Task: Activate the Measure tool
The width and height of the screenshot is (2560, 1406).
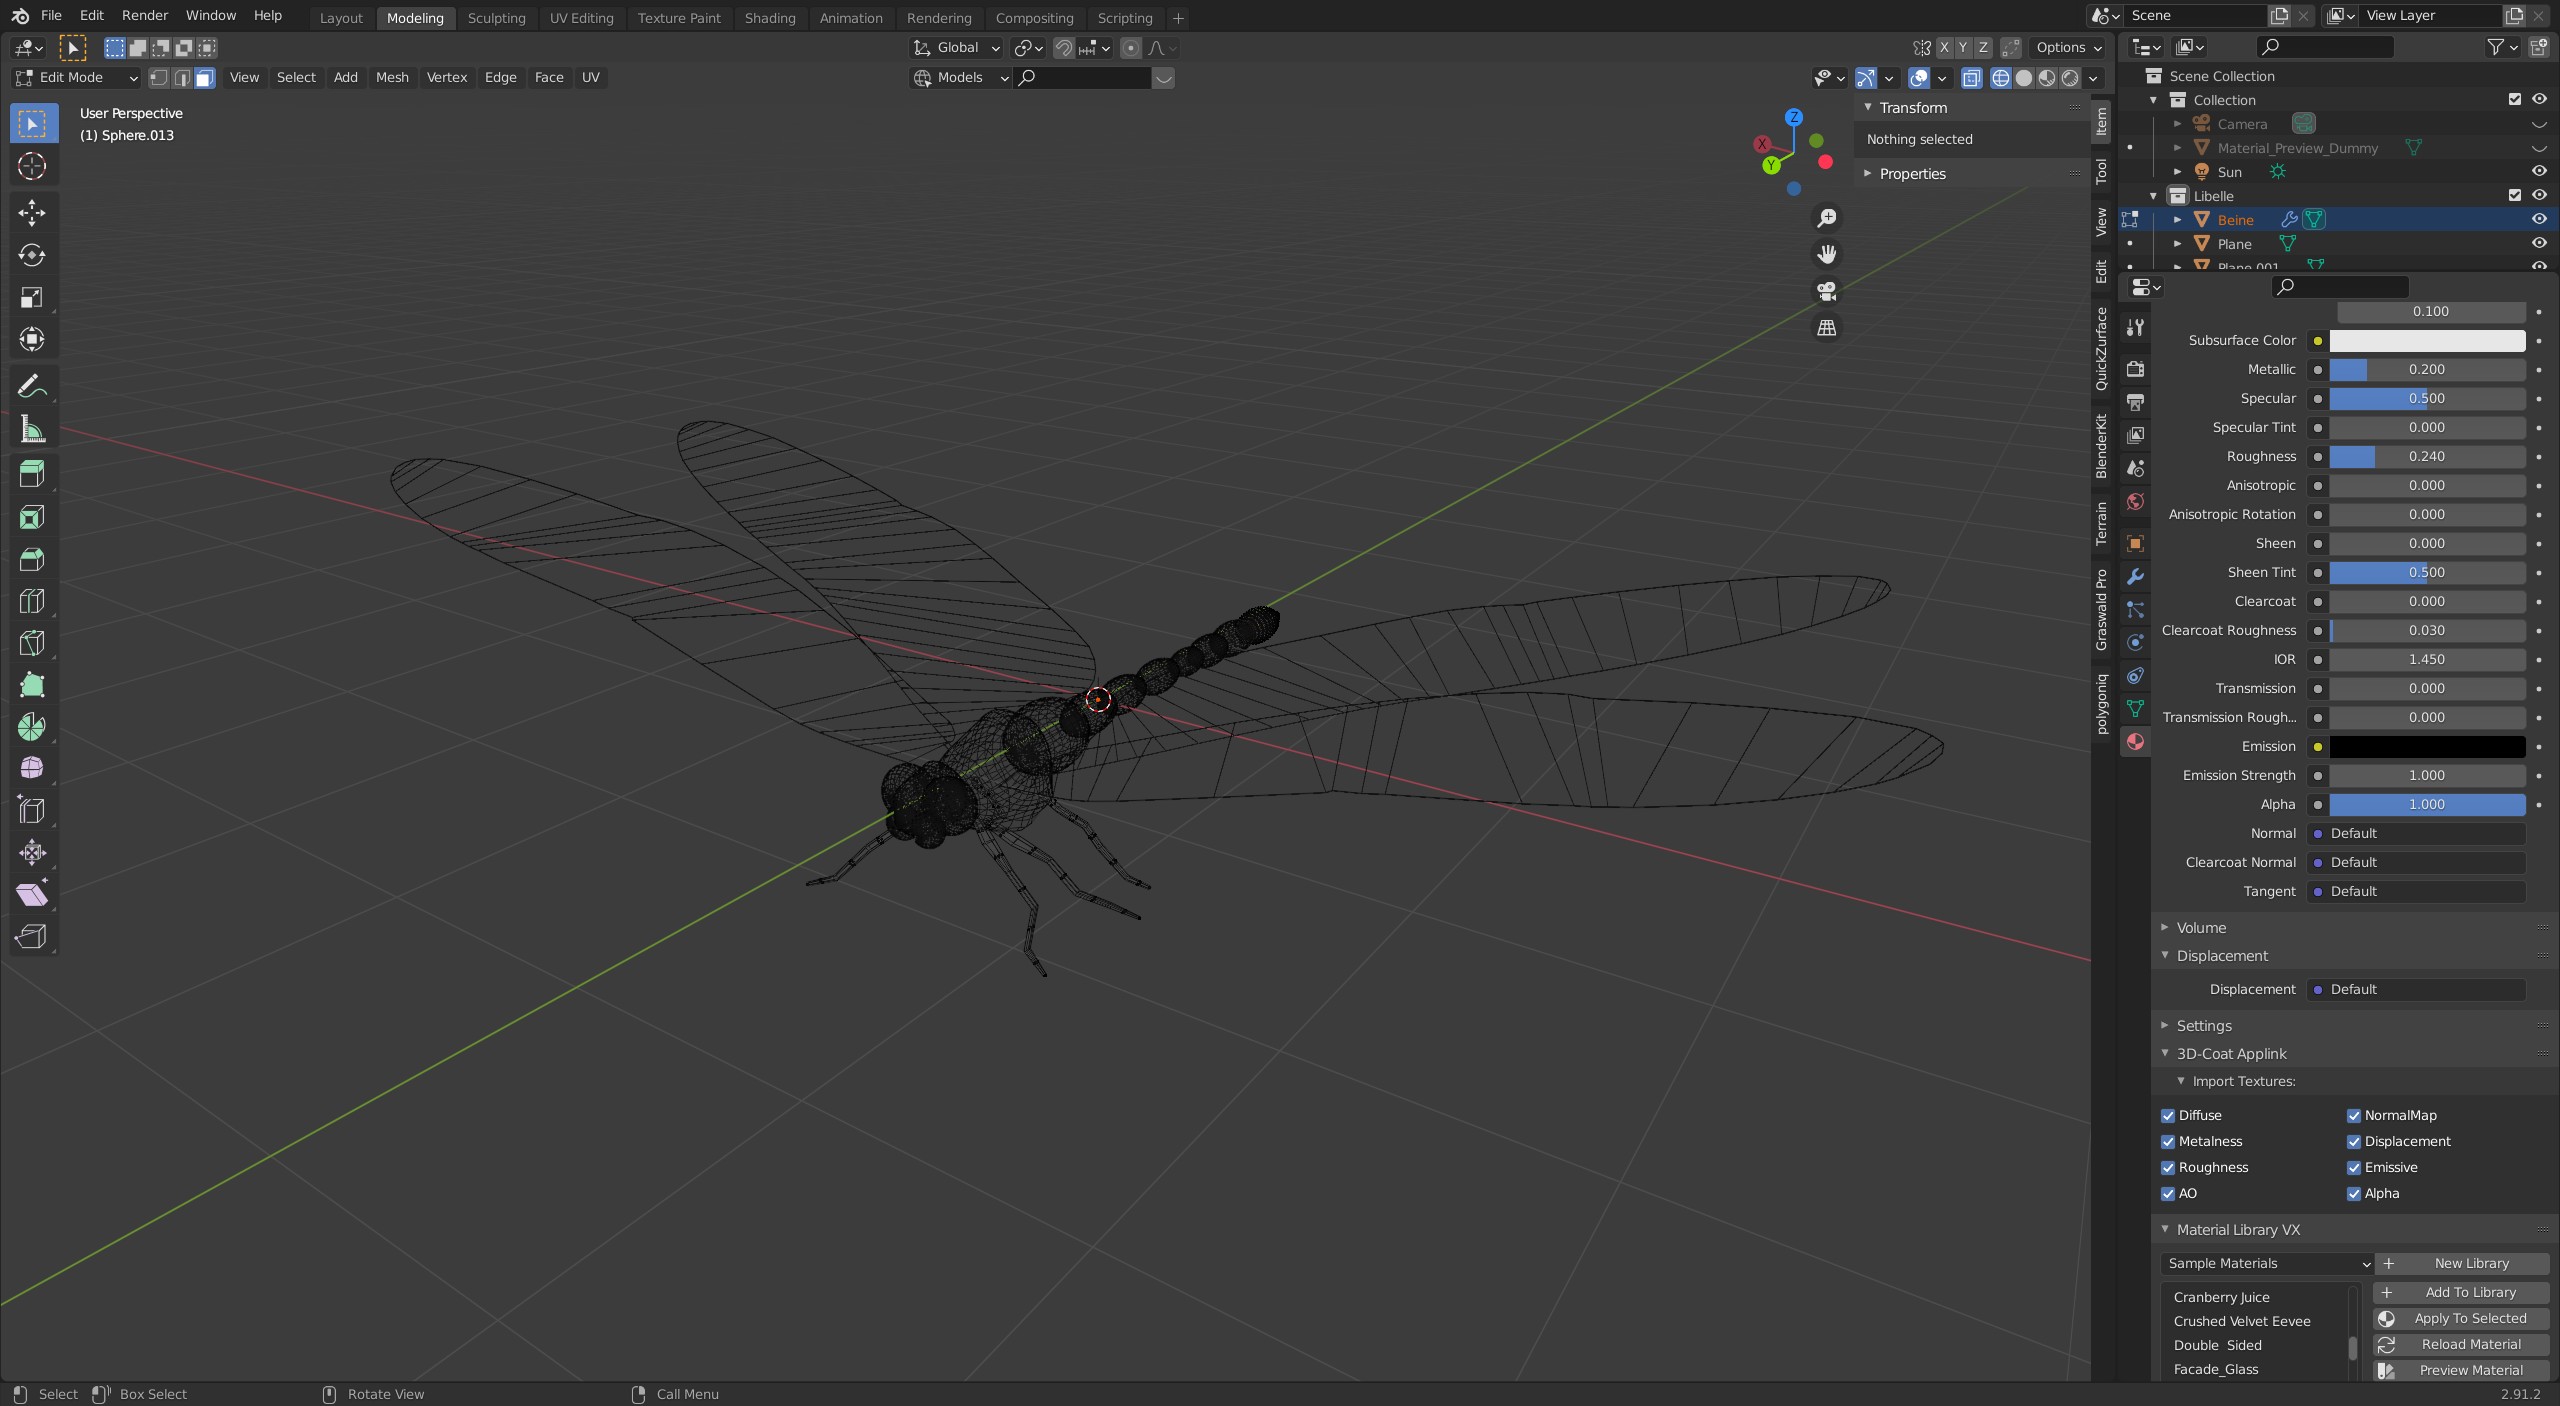Action: (32, 430)
